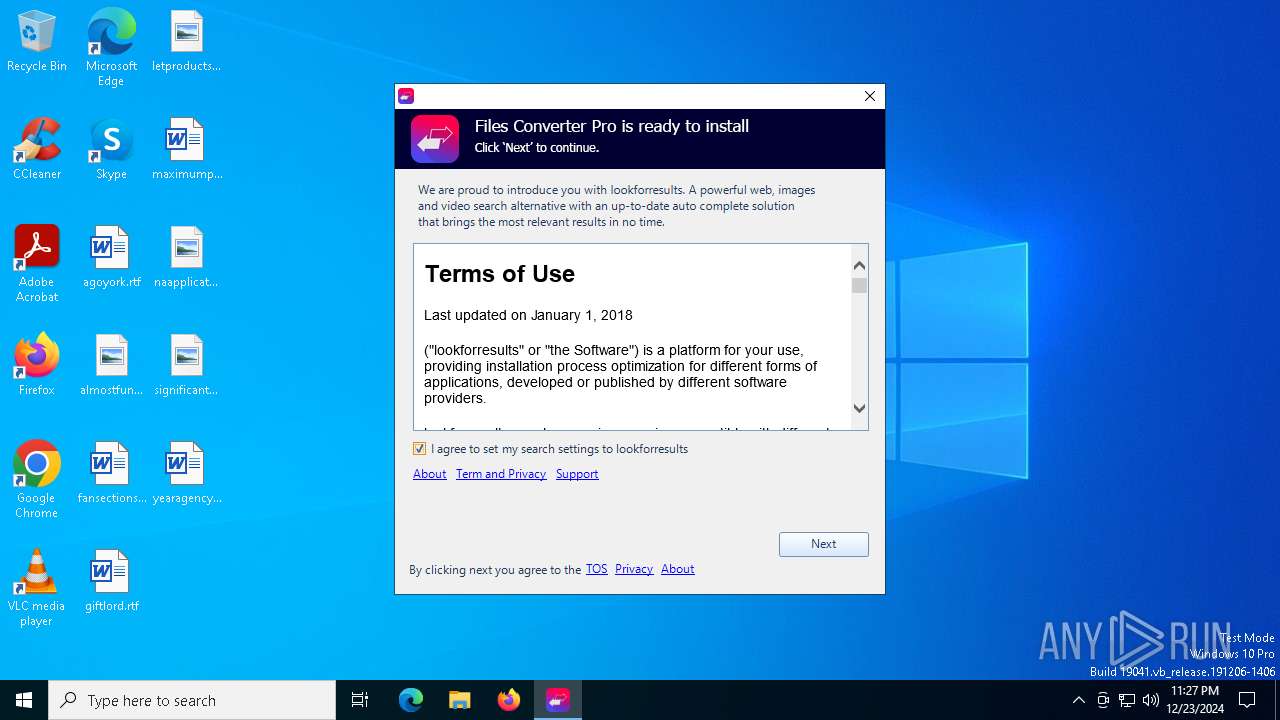Open the Windows Start menu
This screenshot has height=720, width=1280.
[x=24, y=700]
